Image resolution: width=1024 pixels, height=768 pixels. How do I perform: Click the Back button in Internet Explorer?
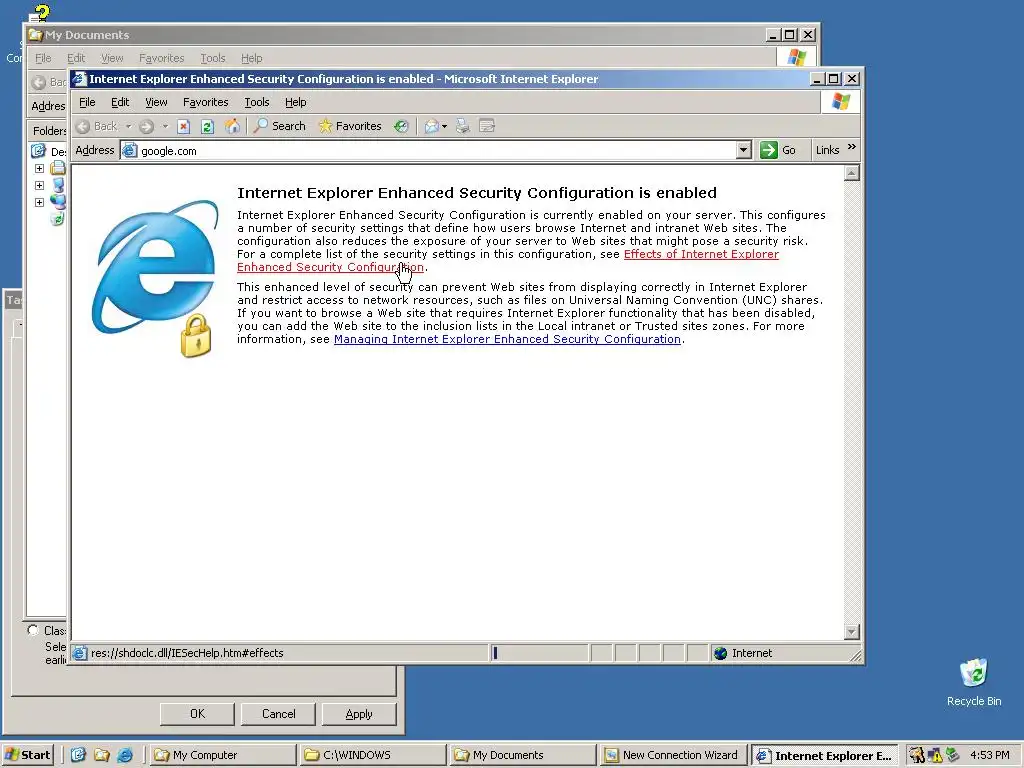pos(97,126)
